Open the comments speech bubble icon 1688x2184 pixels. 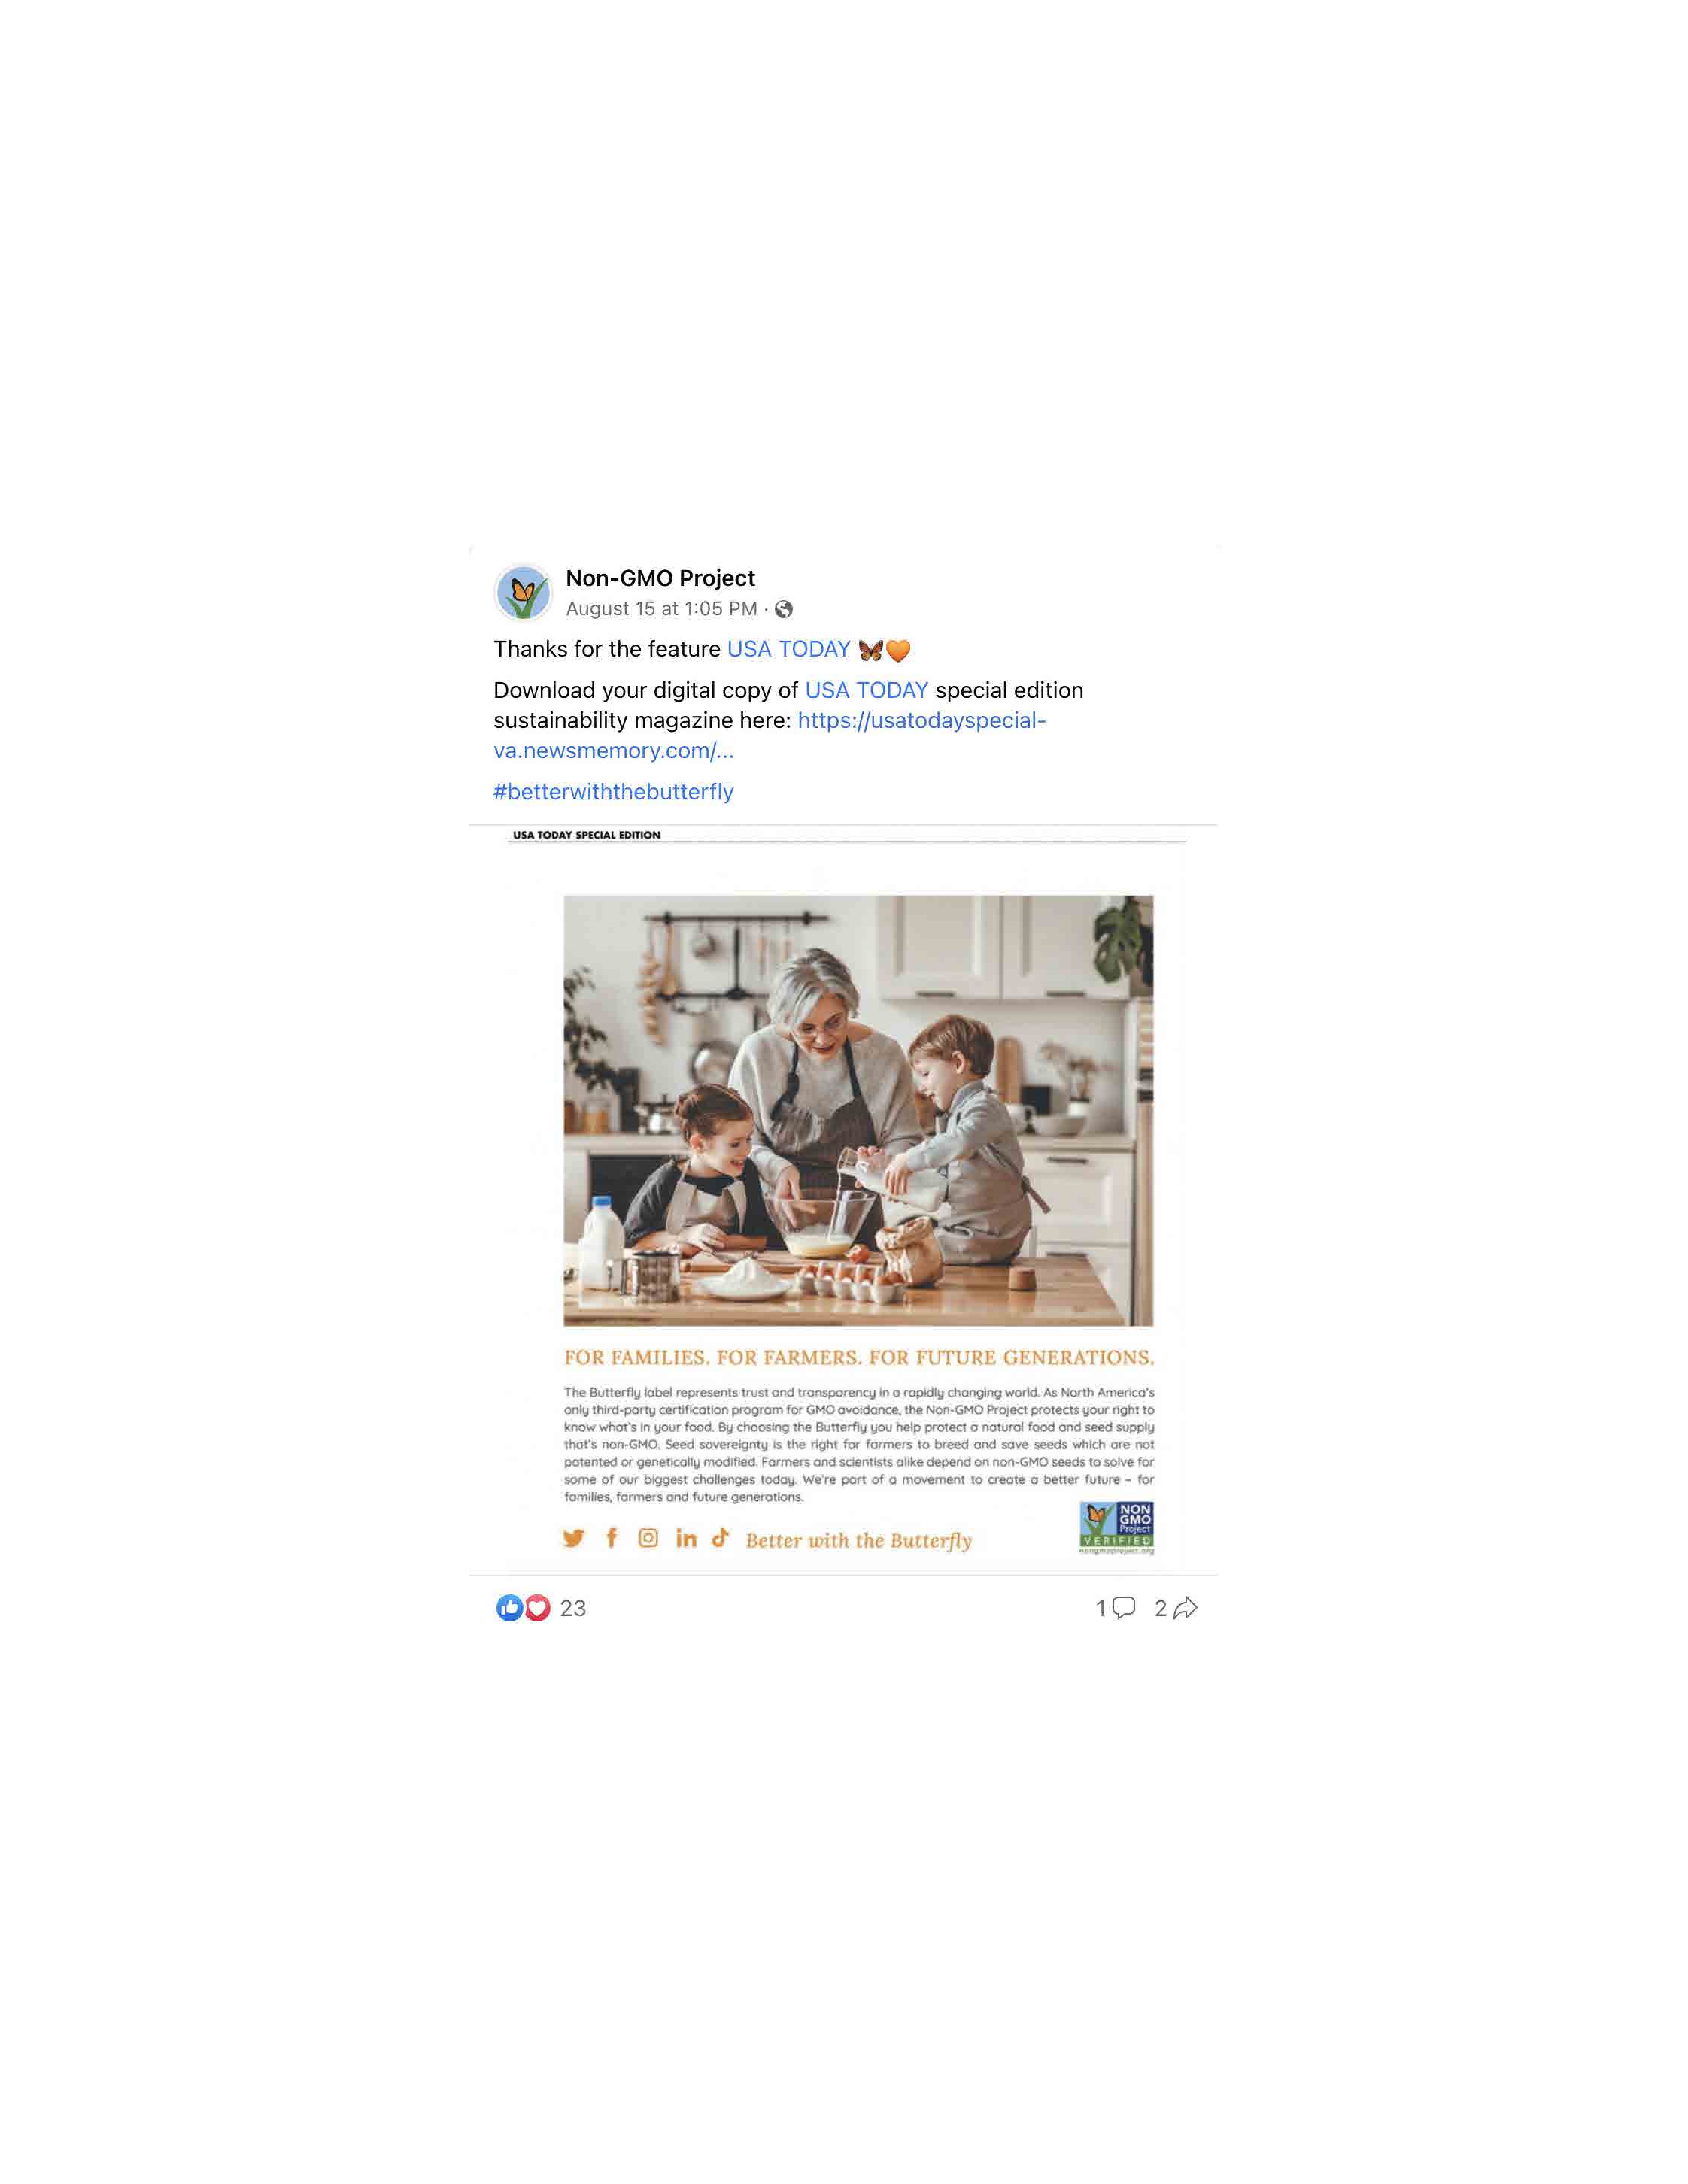point(1124,1608)
